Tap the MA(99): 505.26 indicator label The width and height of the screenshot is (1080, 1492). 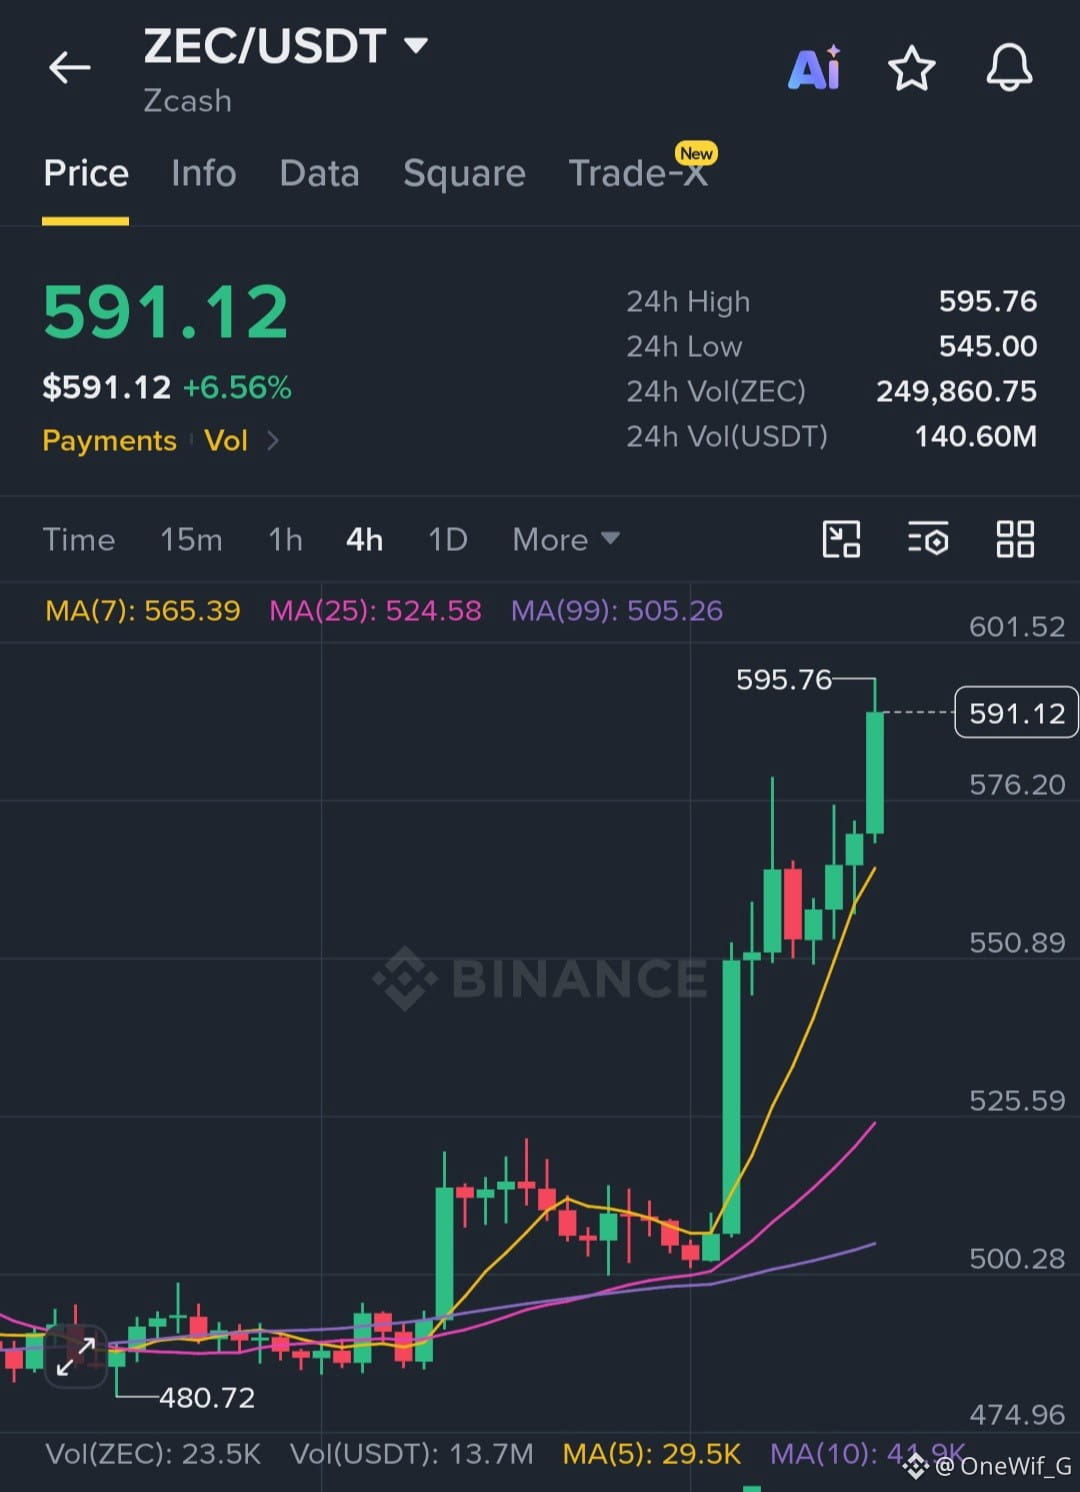(617, 611)
